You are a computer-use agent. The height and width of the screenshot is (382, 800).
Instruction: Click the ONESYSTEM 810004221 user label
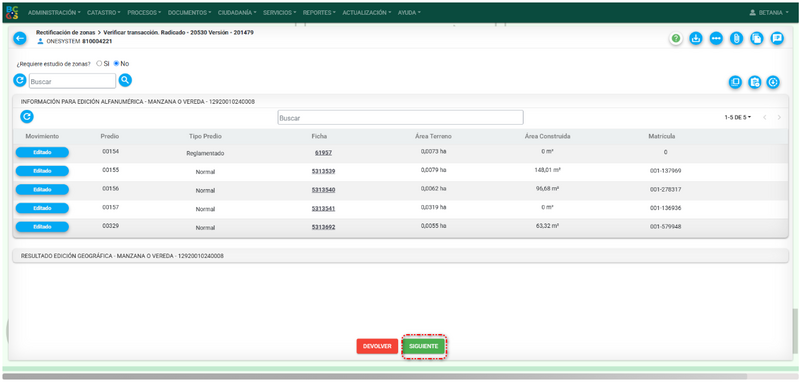point(75,41)
